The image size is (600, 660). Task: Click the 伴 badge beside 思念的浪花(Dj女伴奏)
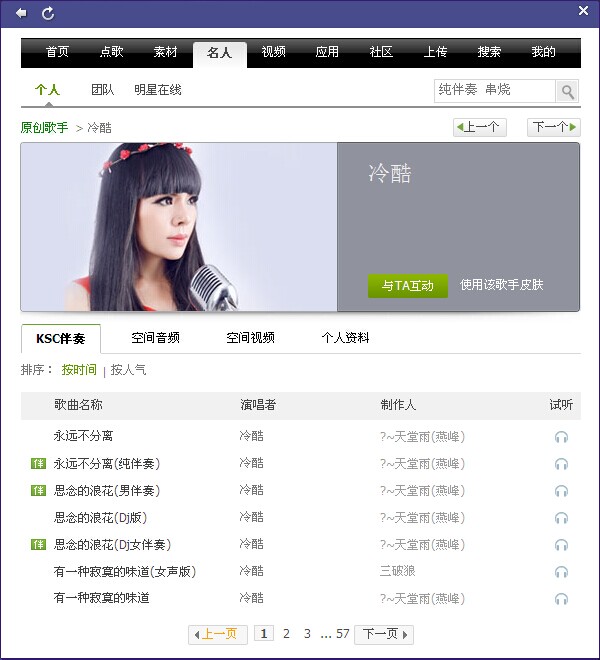click(38, 545)
